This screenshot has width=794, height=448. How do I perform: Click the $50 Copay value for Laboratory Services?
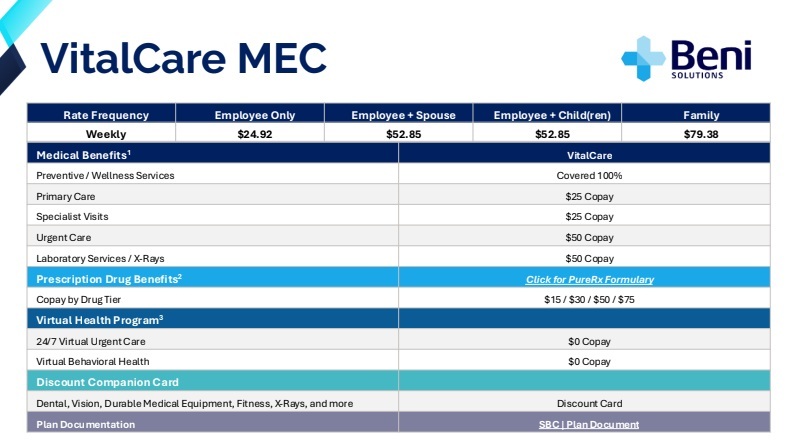pyautogui.click(x=589, y=259)
